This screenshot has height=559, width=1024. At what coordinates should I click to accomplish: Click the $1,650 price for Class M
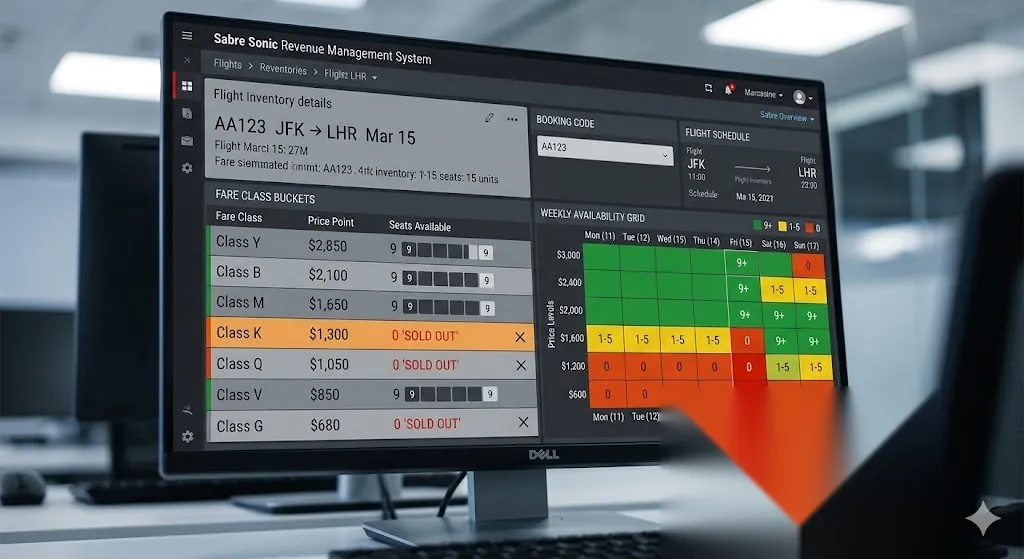click(328, 304)
